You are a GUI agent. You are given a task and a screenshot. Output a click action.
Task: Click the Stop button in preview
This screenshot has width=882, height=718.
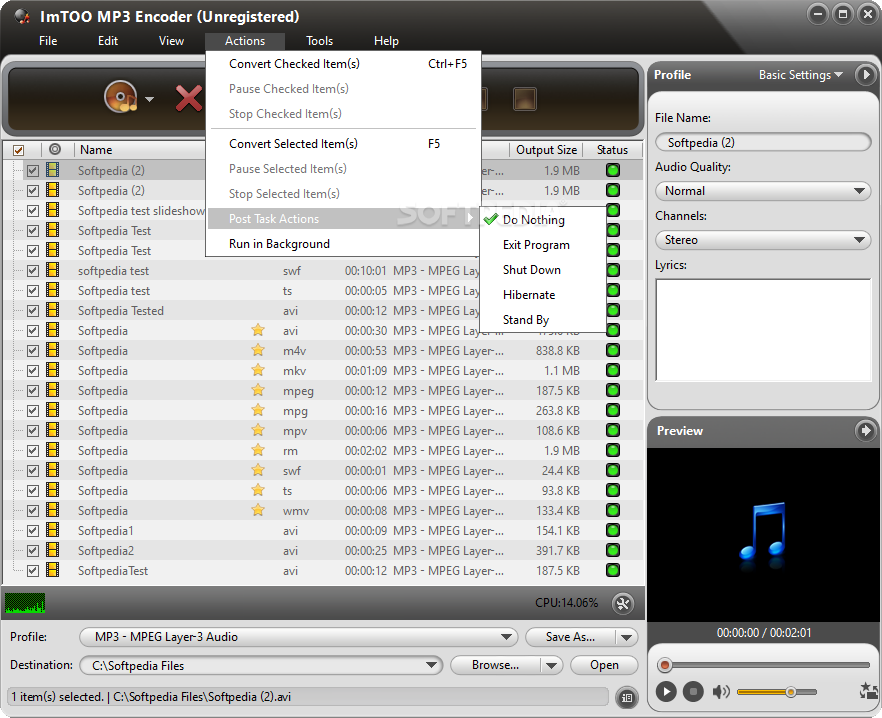tap(693, 691)
